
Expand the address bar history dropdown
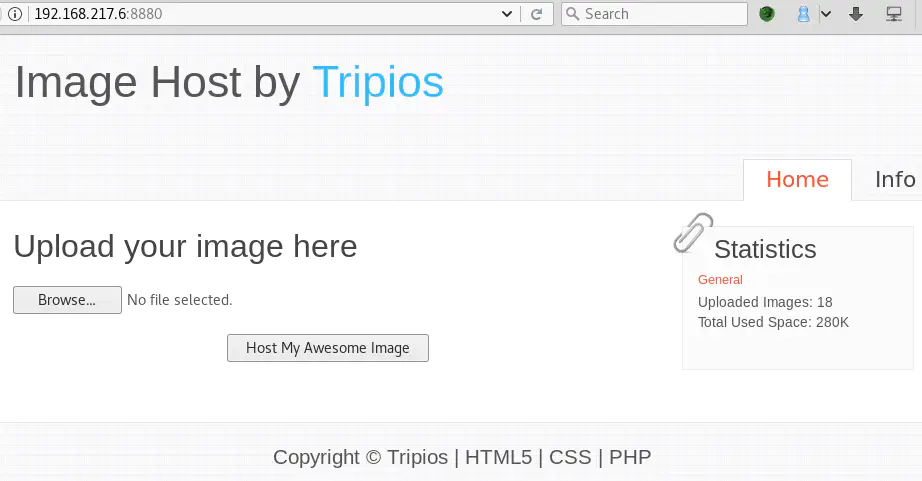(x=506, y=14)
